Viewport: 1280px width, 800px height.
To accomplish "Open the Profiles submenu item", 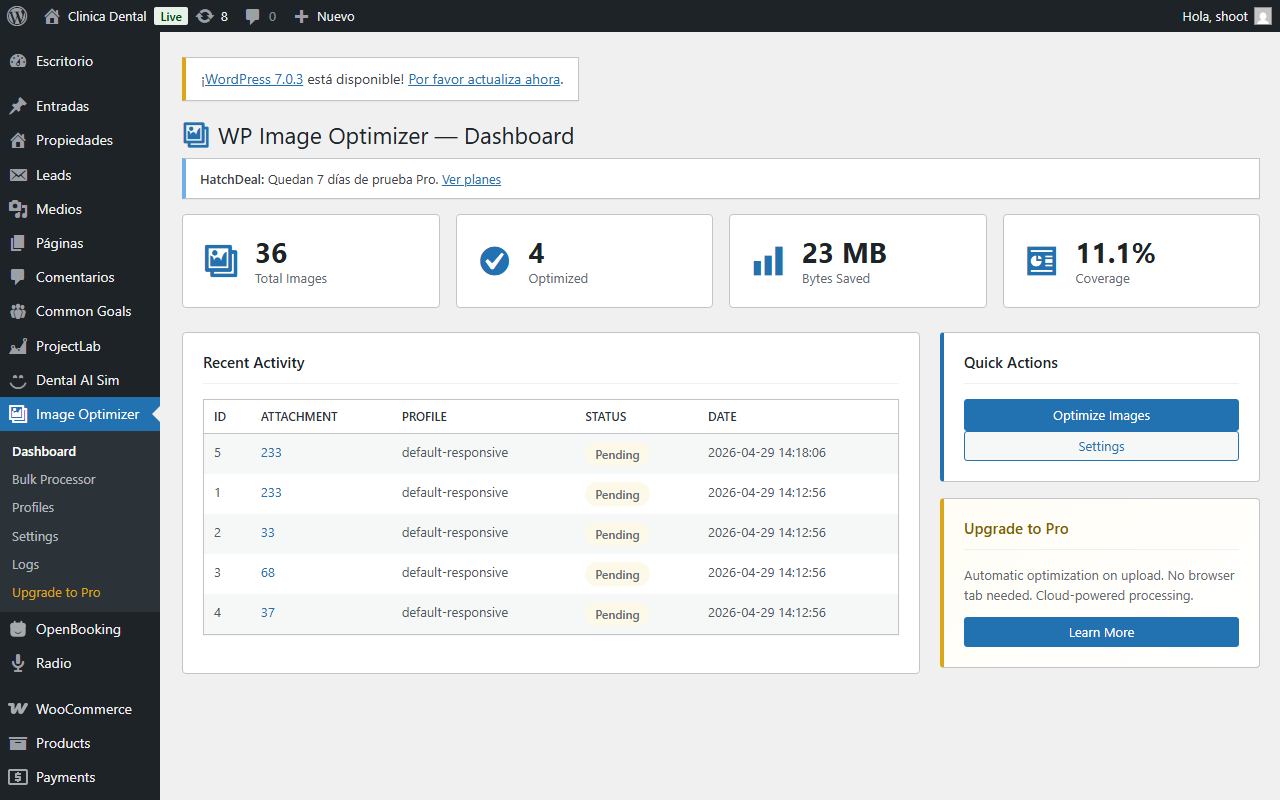I will click(x=33, y=507).
